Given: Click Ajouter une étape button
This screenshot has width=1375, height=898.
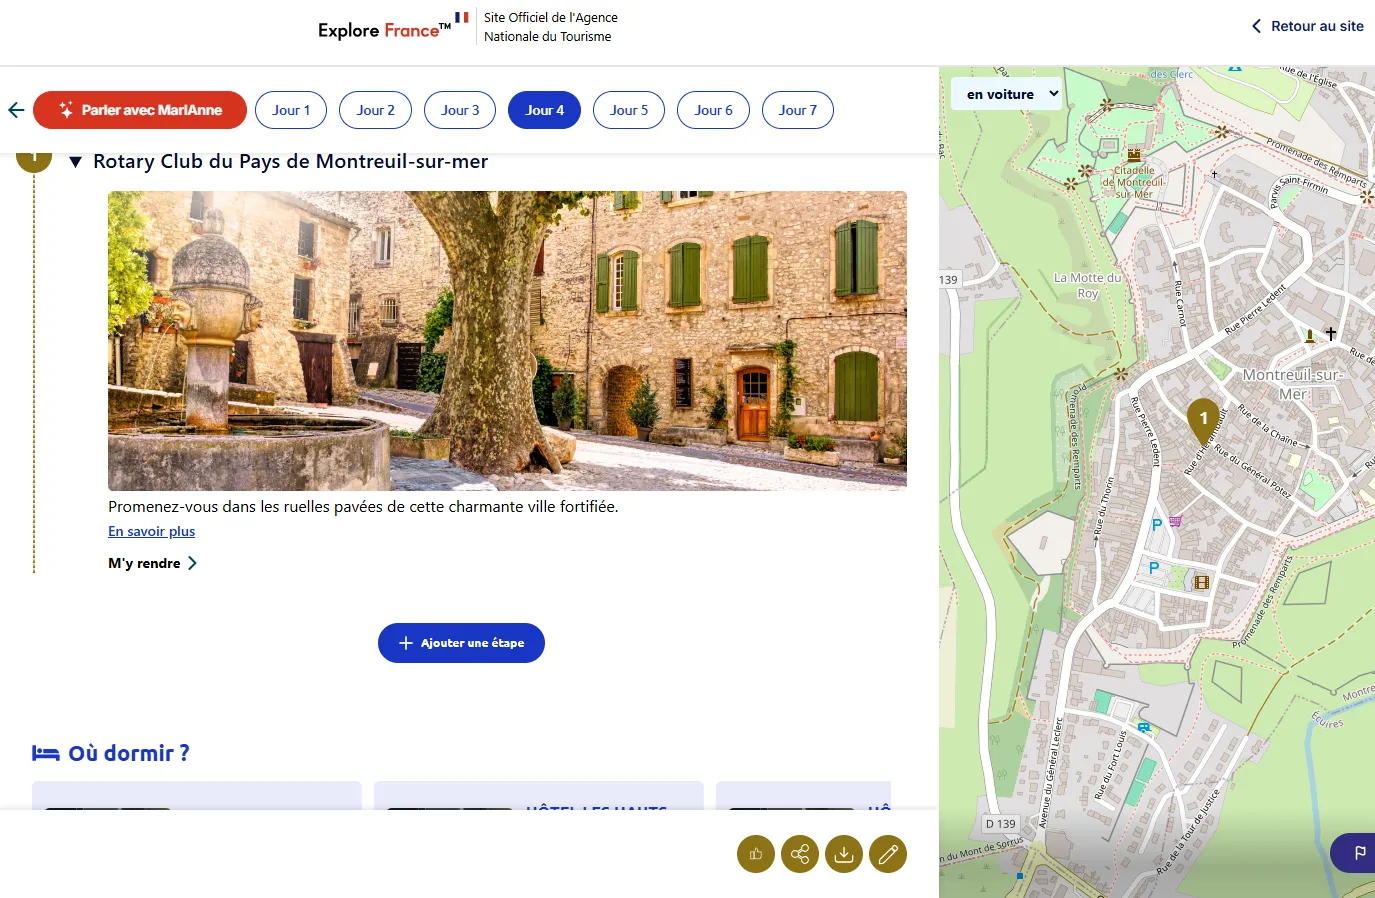Looking at the screenshot, I should pos(461,643).
